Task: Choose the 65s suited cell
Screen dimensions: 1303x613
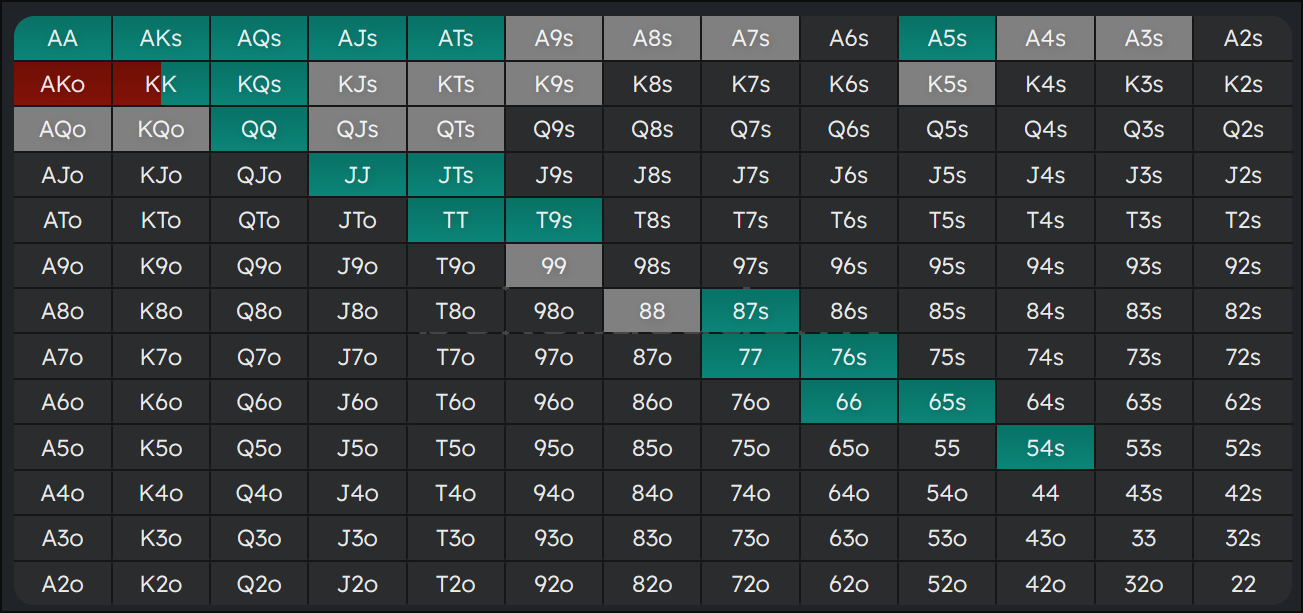Action: [947, 403]
